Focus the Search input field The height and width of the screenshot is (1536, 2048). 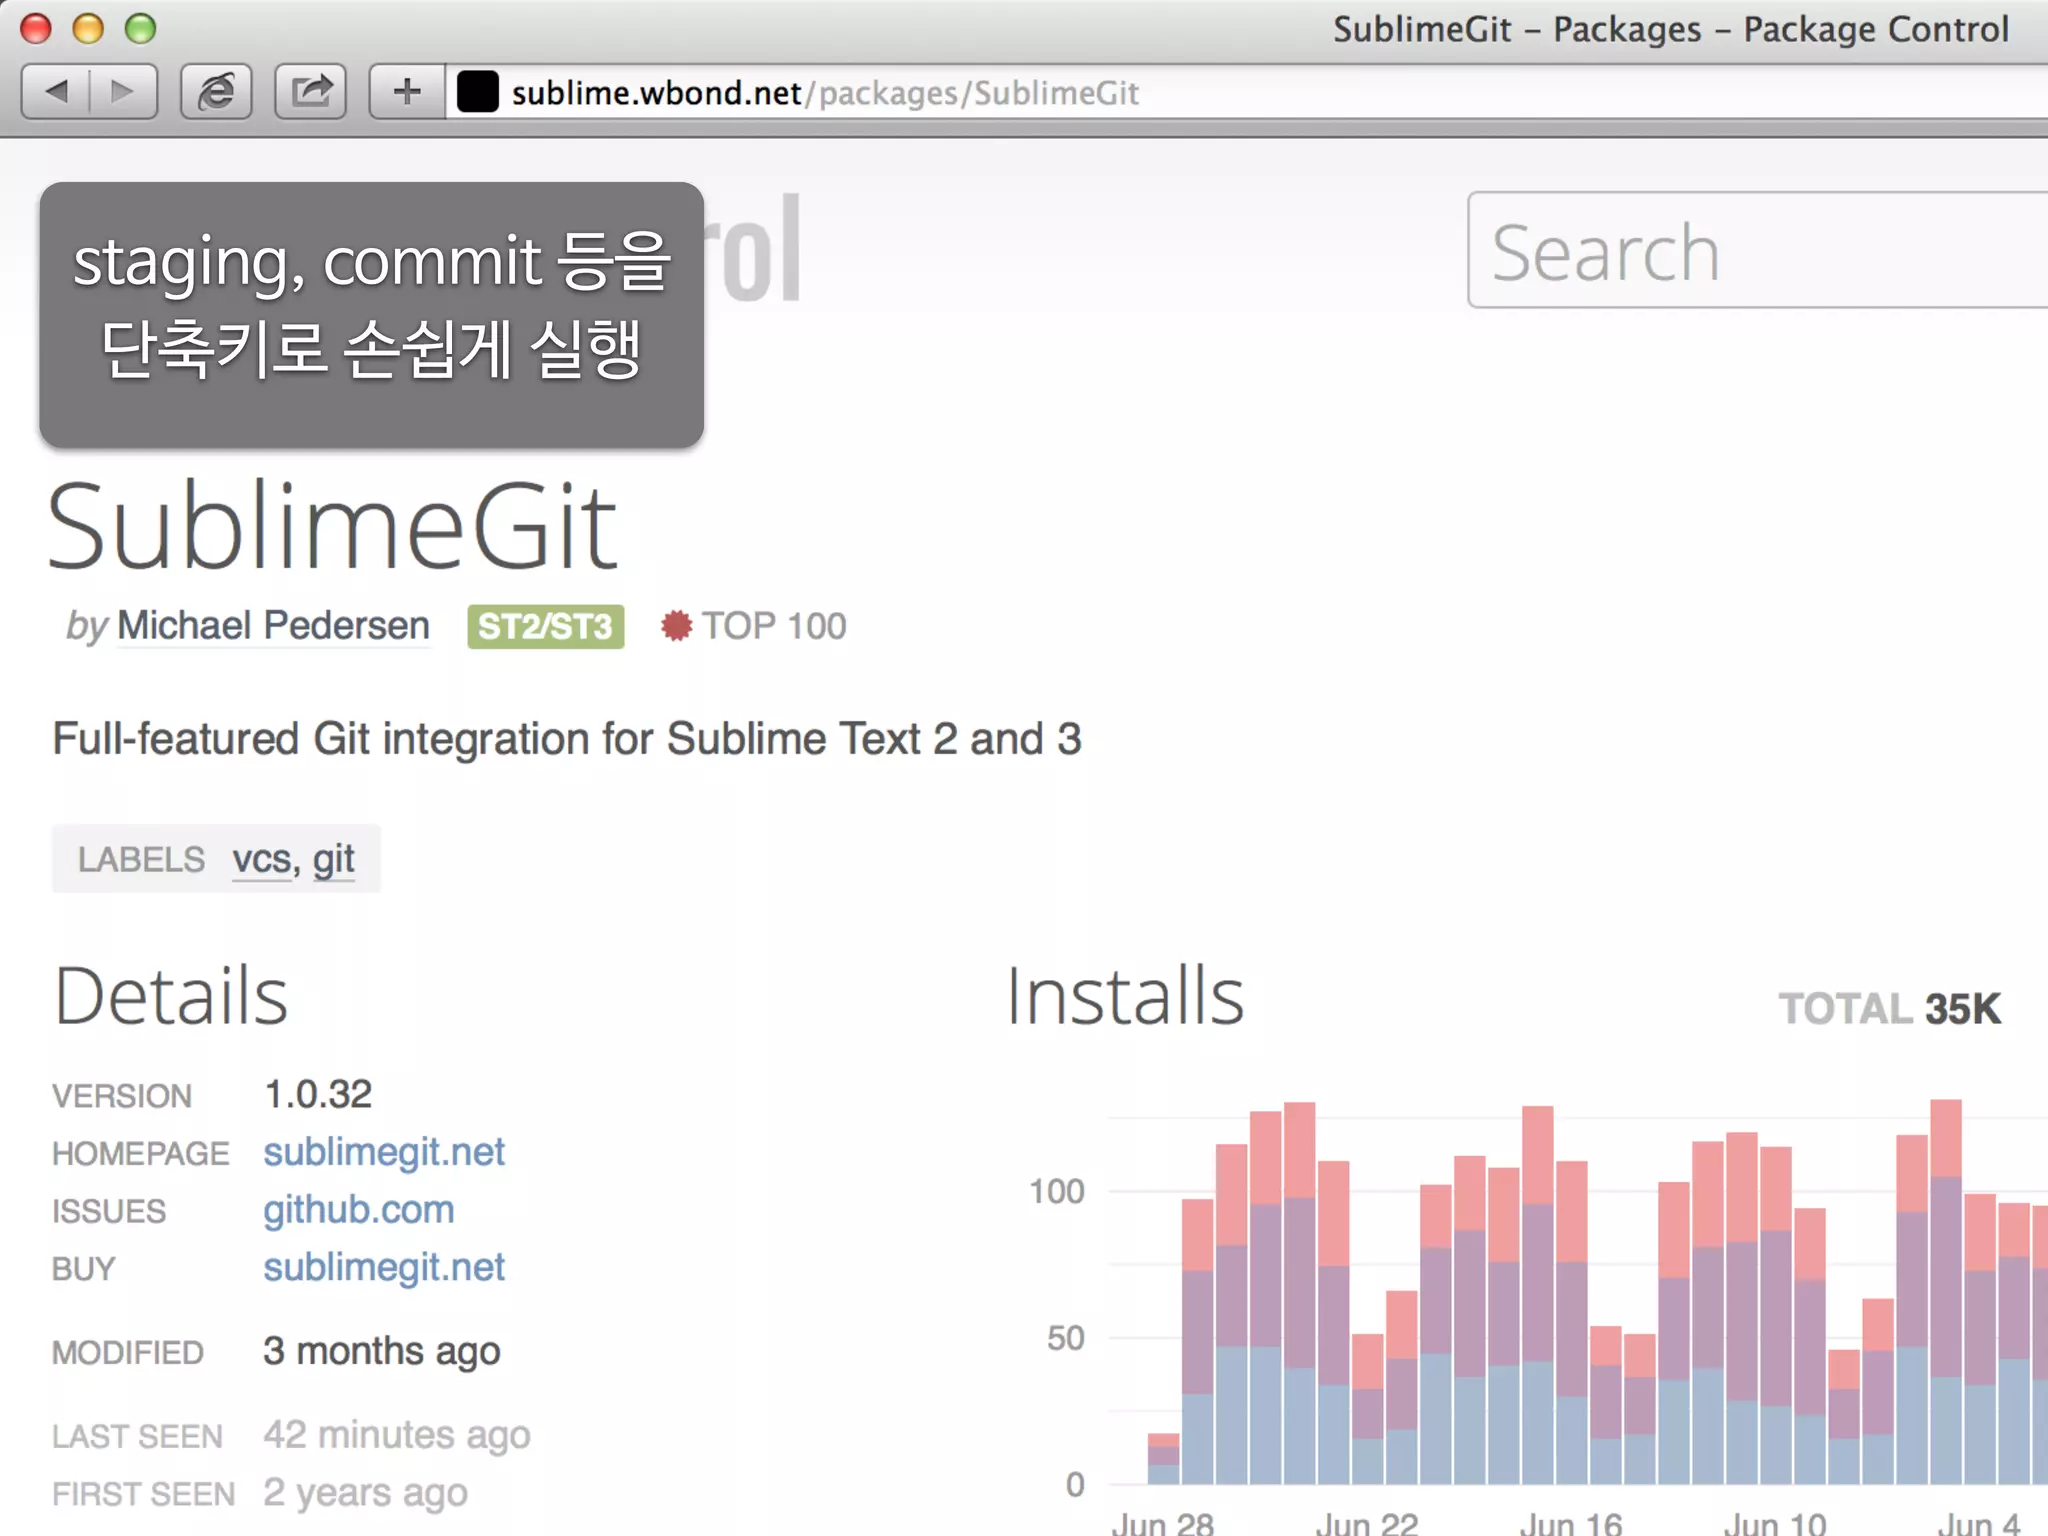1757,250
